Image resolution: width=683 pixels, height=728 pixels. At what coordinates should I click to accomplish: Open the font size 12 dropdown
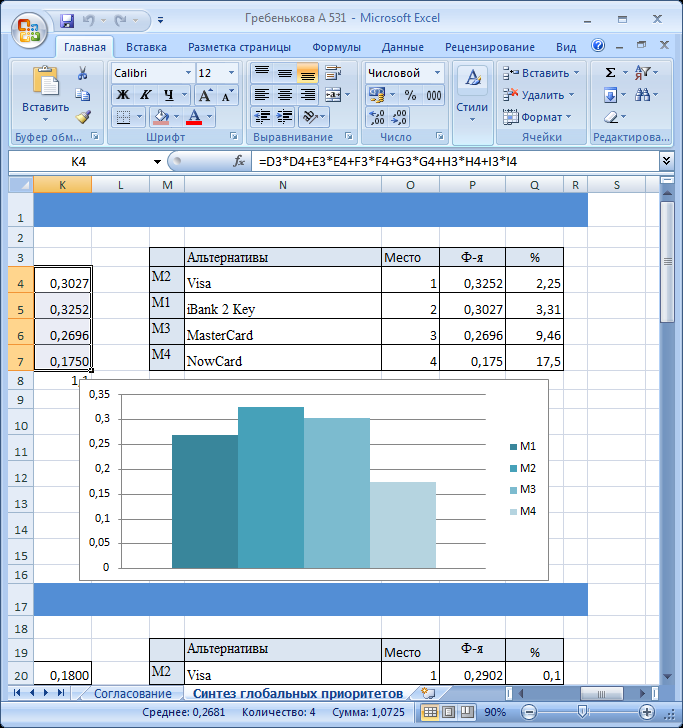pos(231,73)
